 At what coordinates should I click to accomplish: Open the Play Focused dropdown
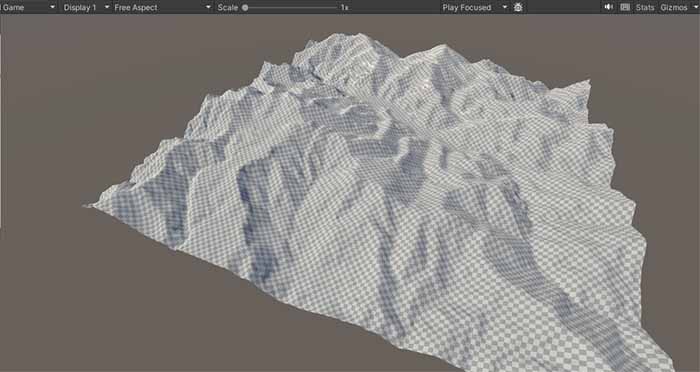click(475, 7)
